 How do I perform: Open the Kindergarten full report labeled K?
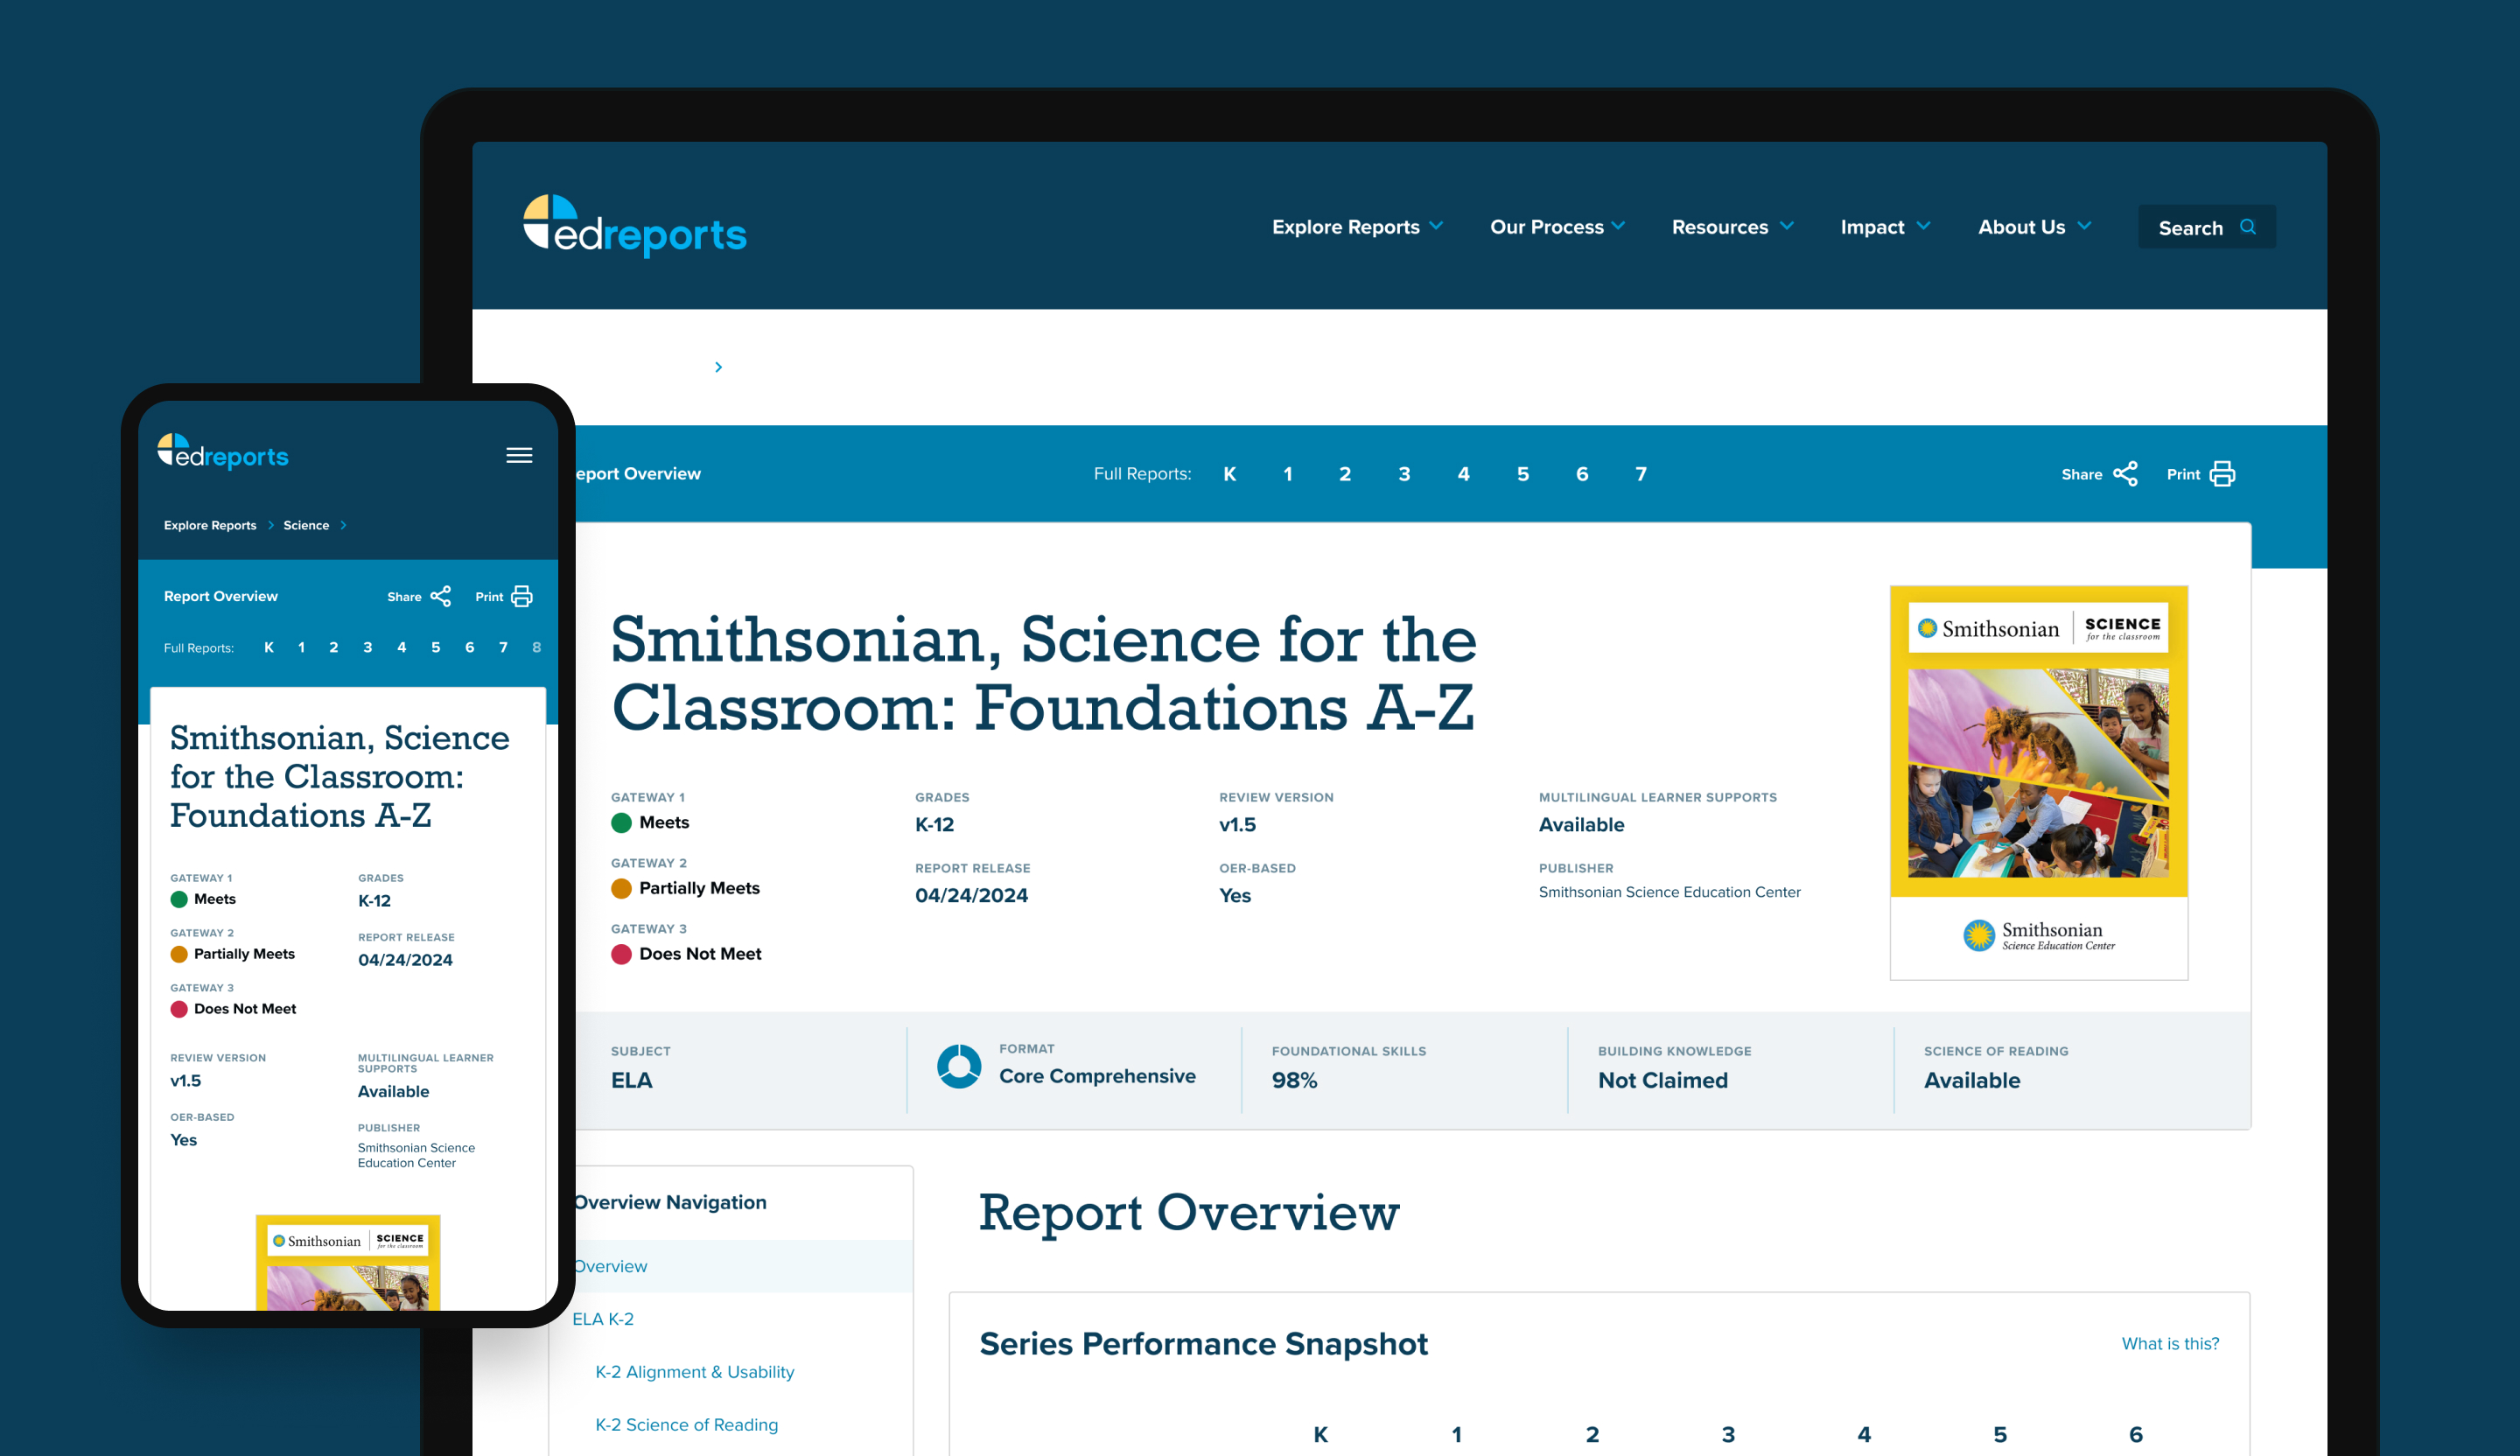click(x=1230, y=473)
